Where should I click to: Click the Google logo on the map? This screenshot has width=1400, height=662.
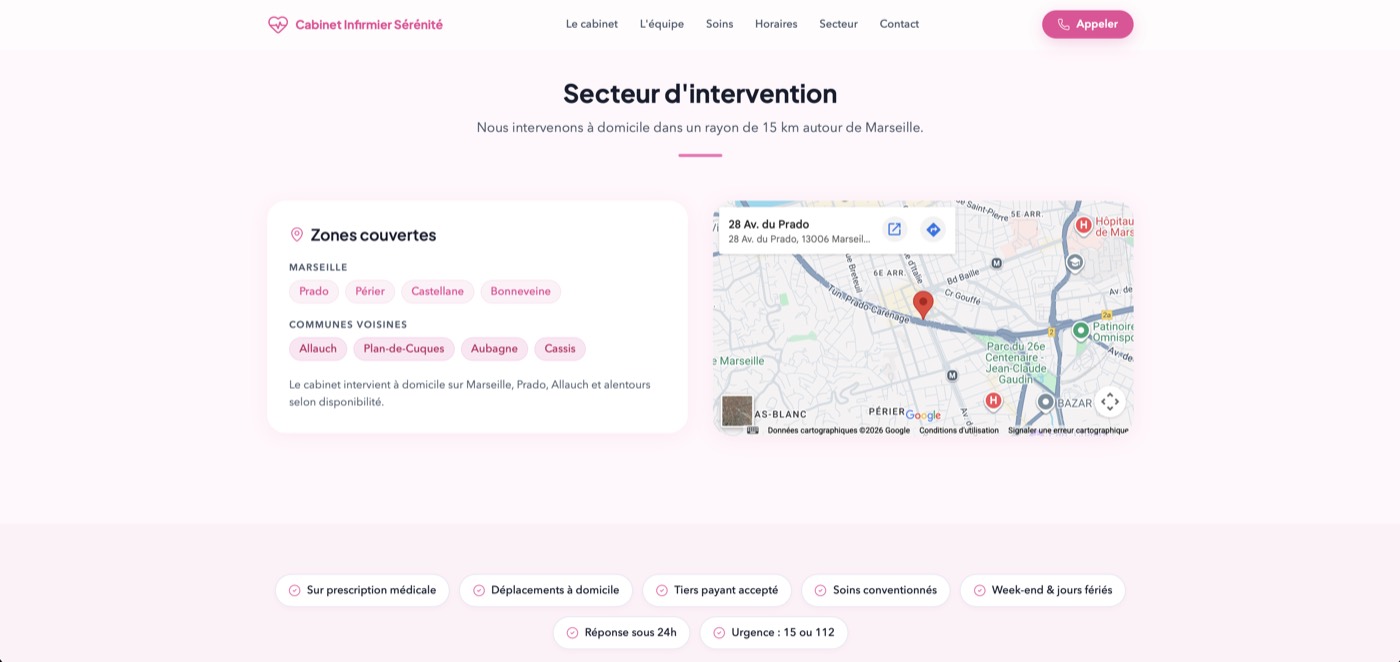(923, 415)
